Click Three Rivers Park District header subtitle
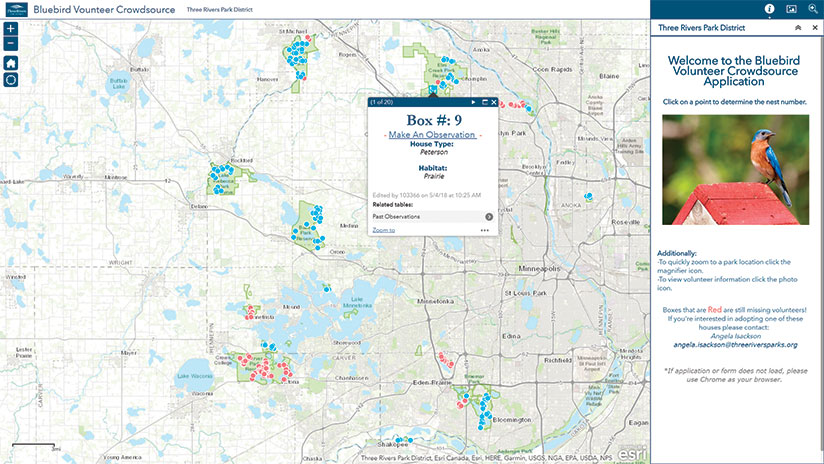824x464 pixels. tap(220, 9)
